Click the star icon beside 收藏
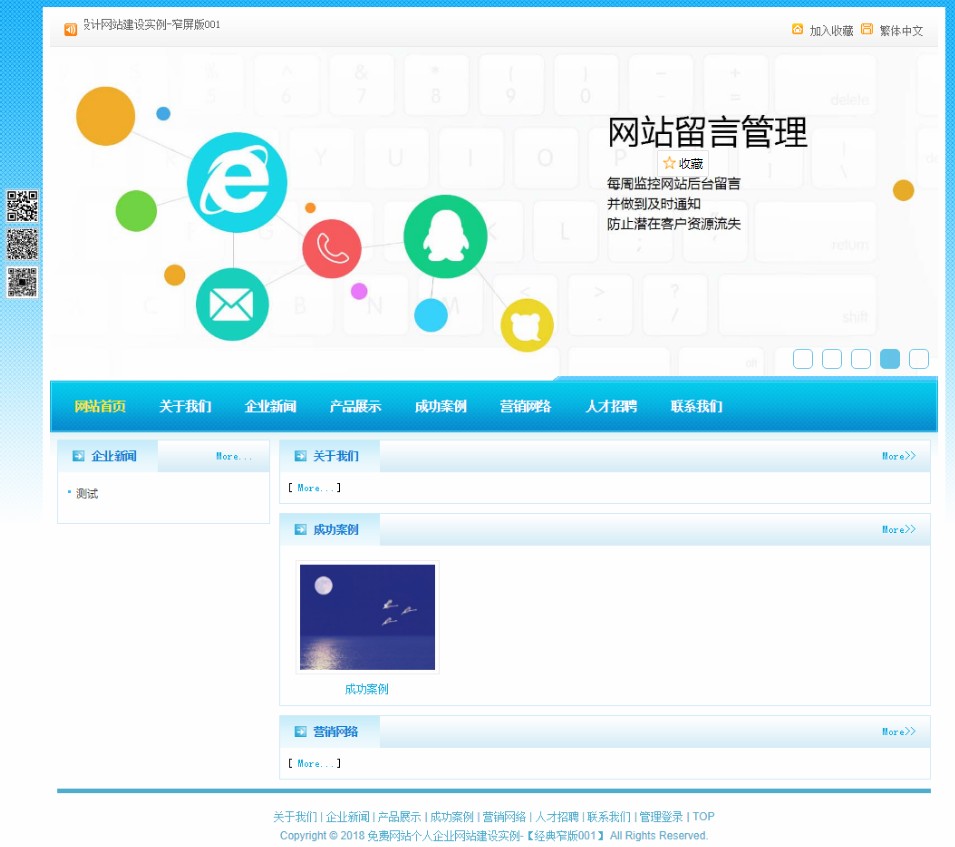955x847 pixels. [669, 163]
